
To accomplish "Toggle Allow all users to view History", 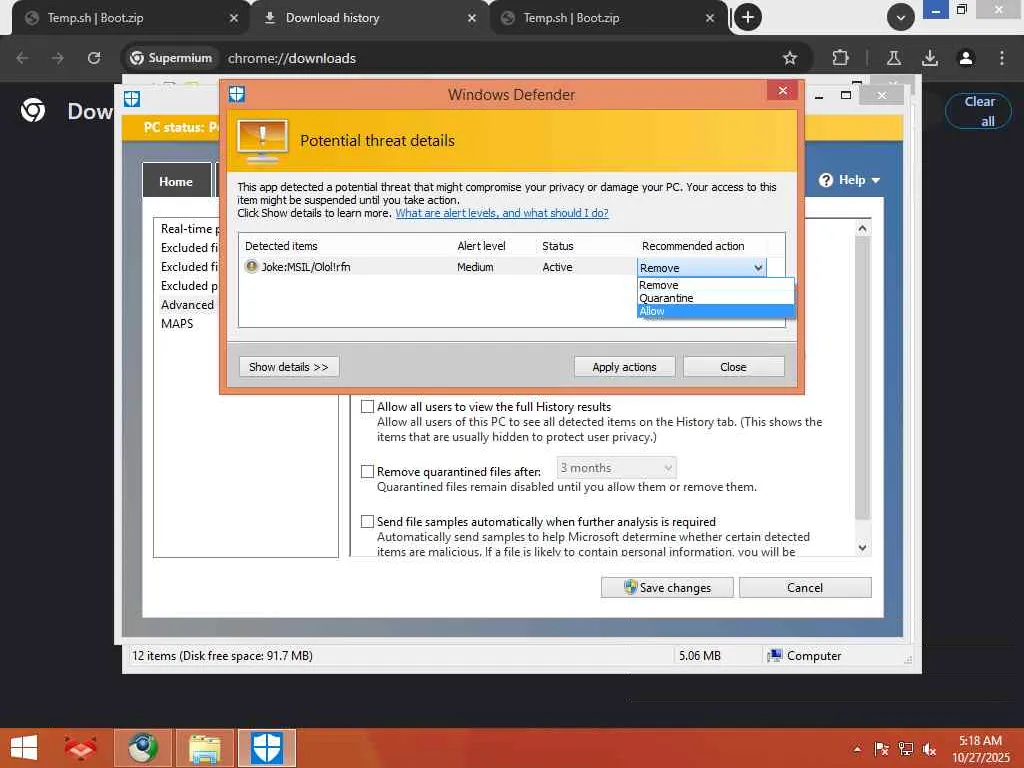I will pyautogui.click(x=368, y=407).
